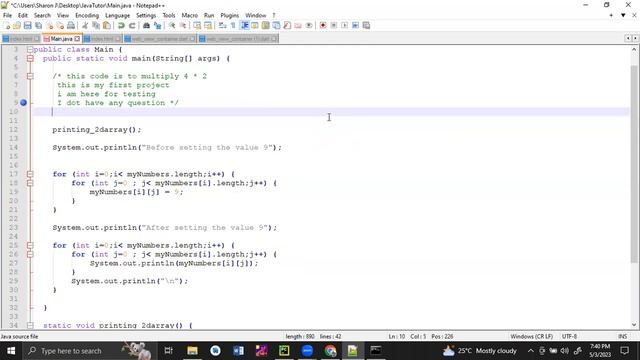
Task: Toggle word wrap in the toolbar
Action: point(222,25)
